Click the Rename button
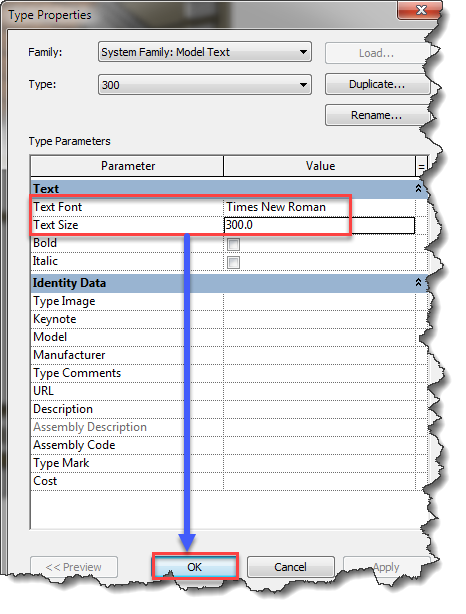The width and height of the screenshot is (466, 614). [x=377, y=115]
